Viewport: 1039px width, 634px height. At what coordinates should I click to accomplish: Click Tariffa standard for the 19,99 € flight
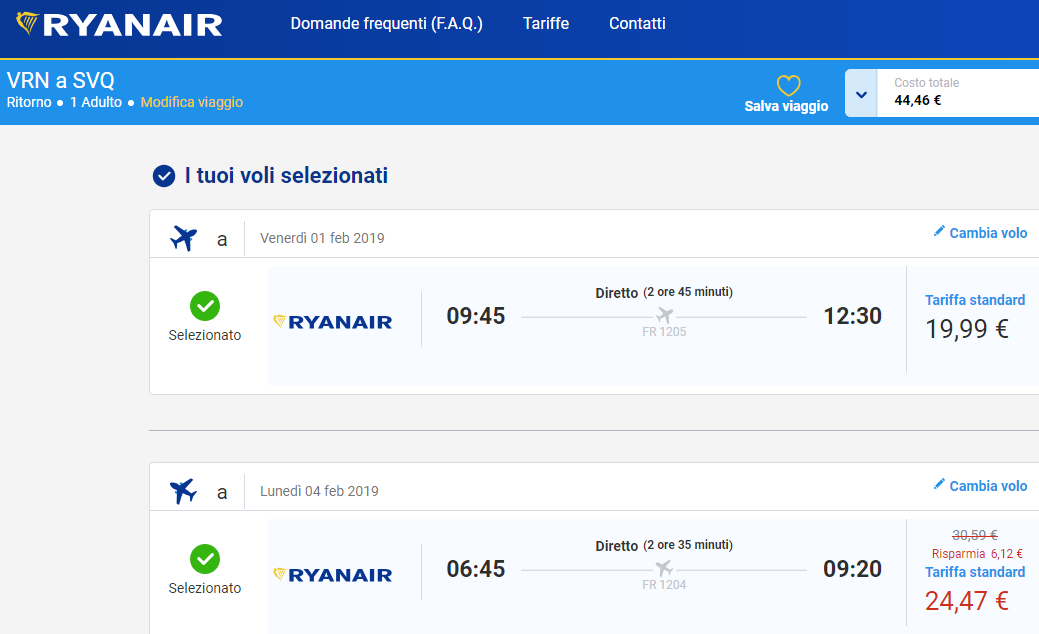tap(975, 300)
